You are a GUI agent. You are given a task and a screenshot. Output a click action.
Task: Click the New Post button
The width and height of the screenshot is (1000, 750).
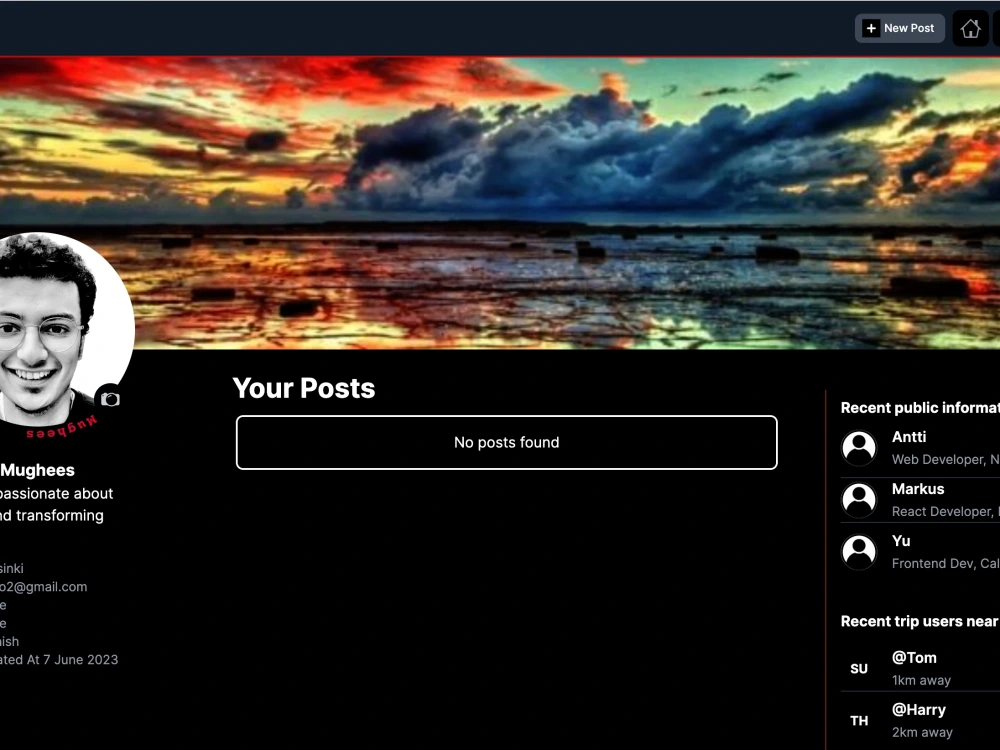(899, 28)
